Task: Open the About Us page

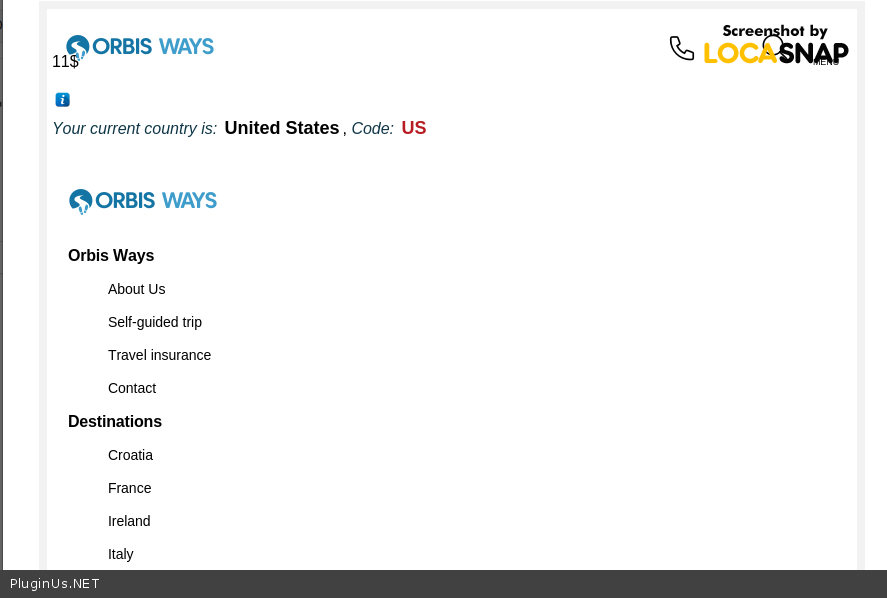Action: pyautogui.click(x=136, y=289)
